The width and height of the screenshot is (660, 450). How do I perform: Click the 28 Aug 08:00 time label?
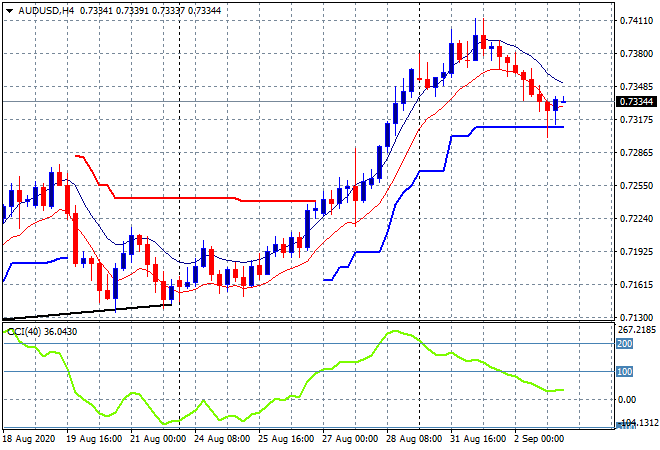(x=414, y=439)
